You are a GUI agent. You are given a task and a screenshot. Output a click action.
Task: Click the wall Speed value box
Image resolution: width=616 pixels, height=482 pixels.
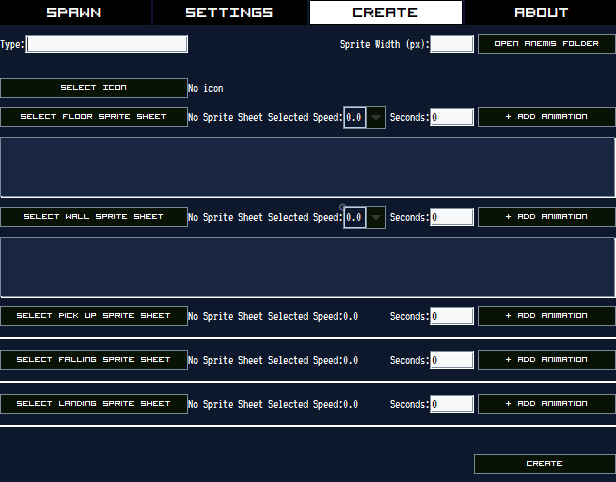[355, 217]
